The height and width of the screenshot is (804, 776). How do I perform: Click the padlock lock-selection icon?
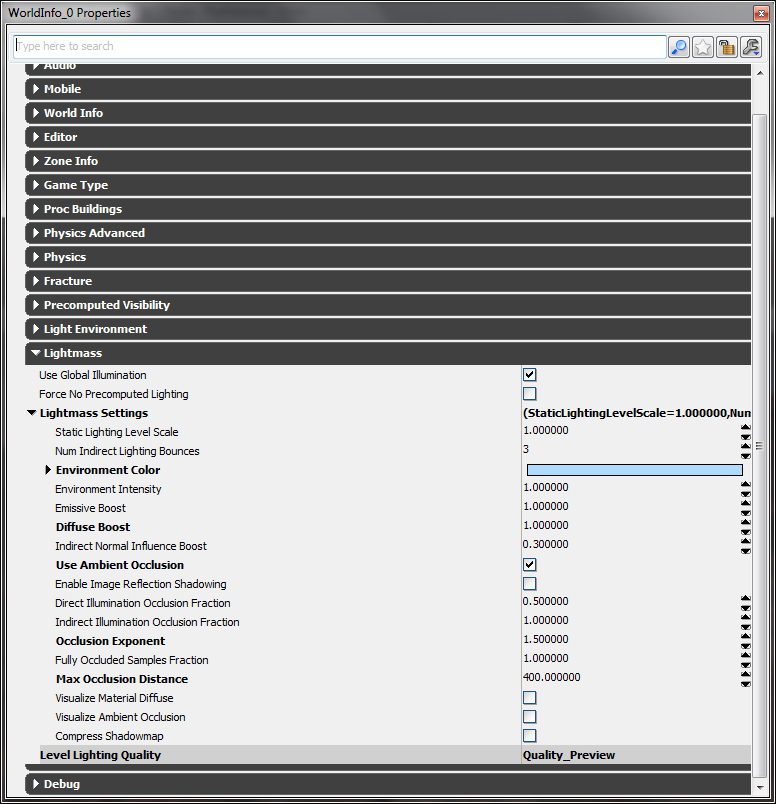click(x=727, y=47)
